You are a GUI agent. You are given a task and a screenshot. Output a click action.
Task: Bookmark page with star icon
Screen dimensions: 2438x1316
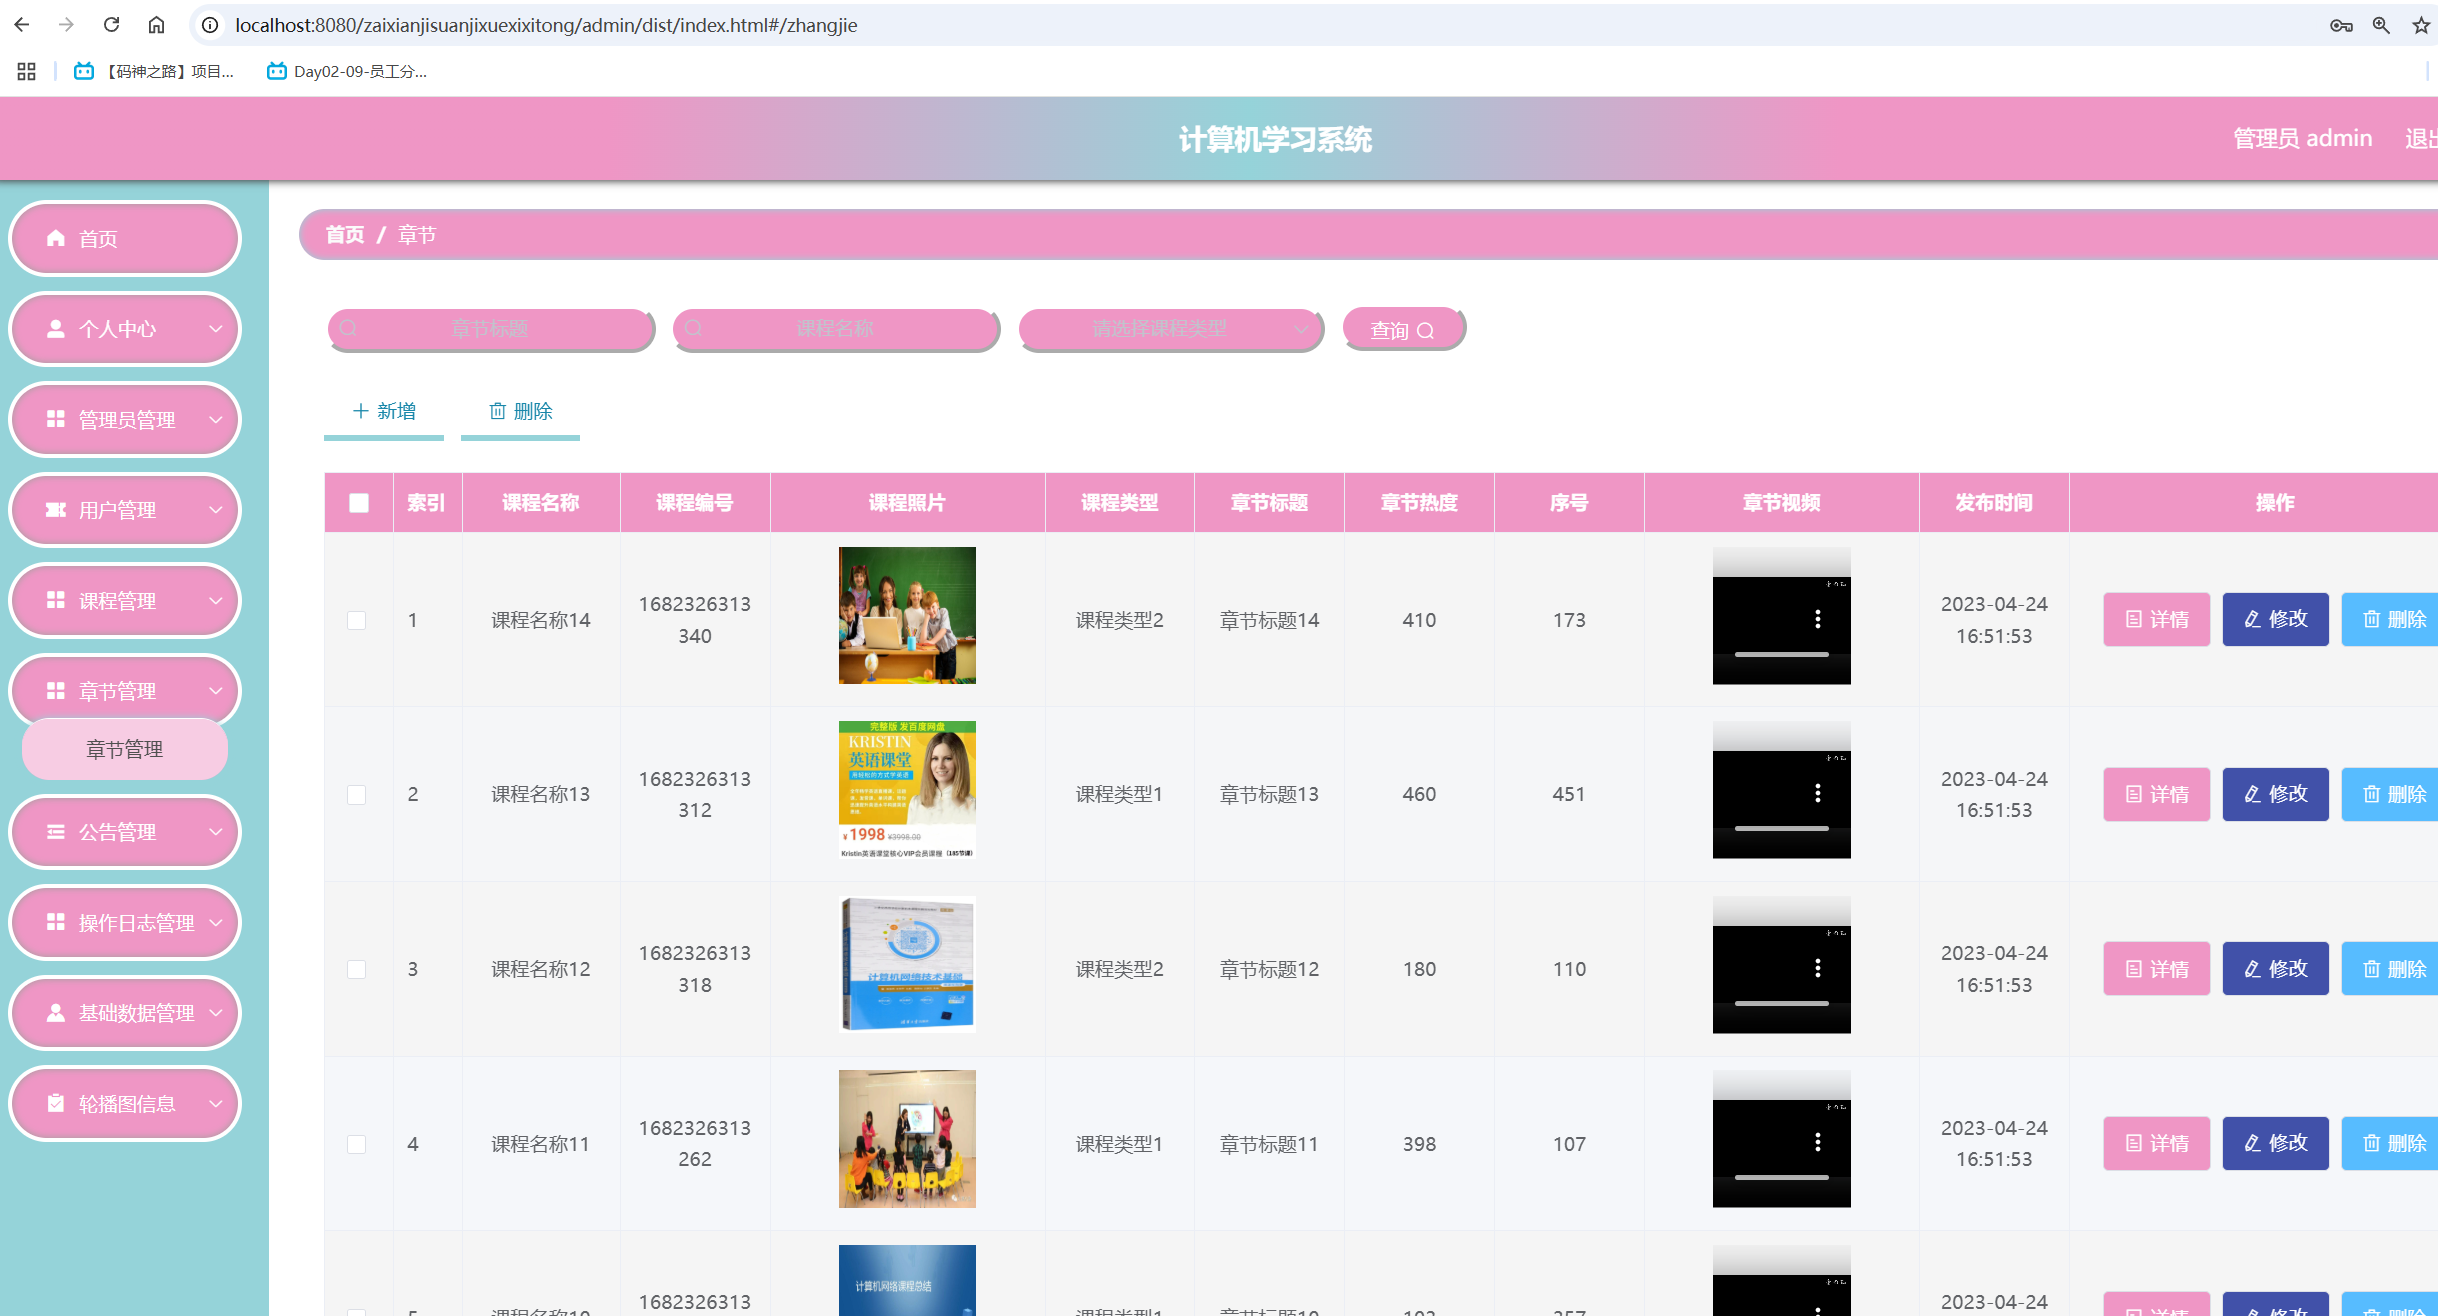[2420, 25]
